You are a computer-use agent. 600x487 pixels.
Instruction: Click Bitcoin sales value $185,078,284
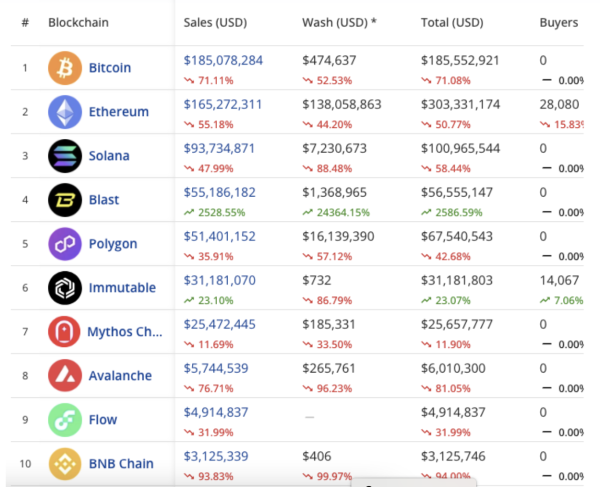[x=223, y=60]
